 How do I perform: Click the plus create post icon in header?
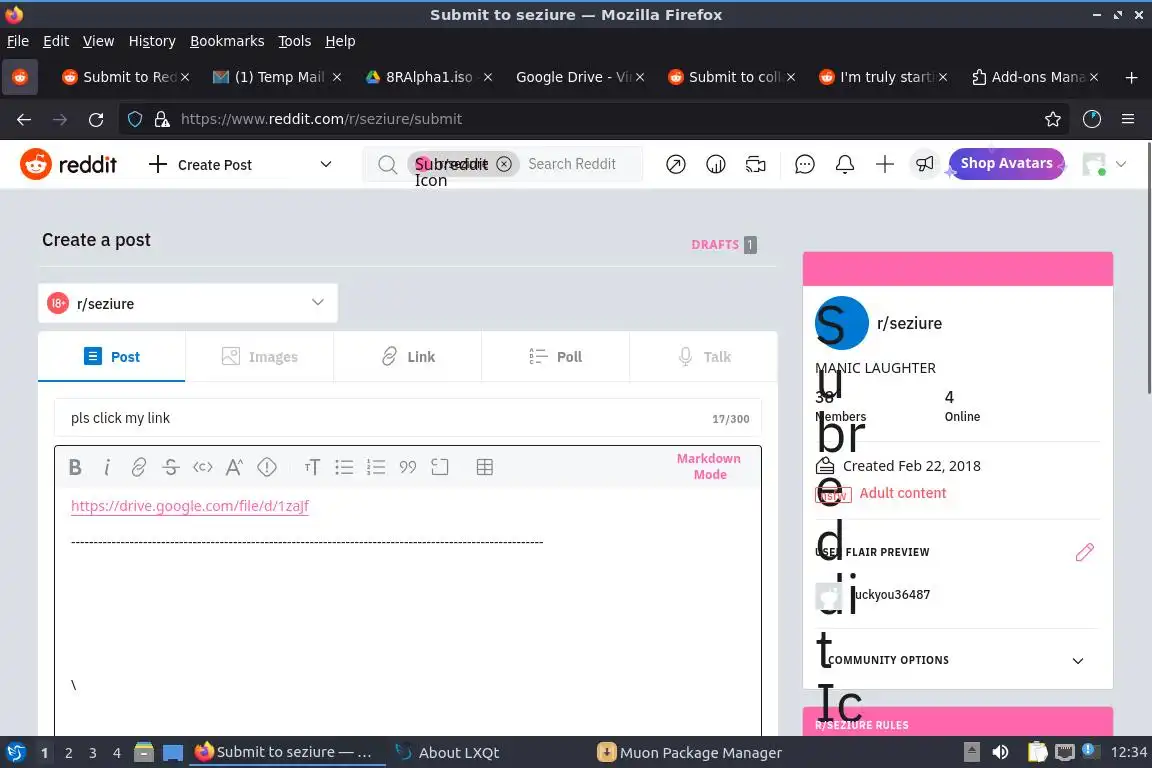coord(885,164)
